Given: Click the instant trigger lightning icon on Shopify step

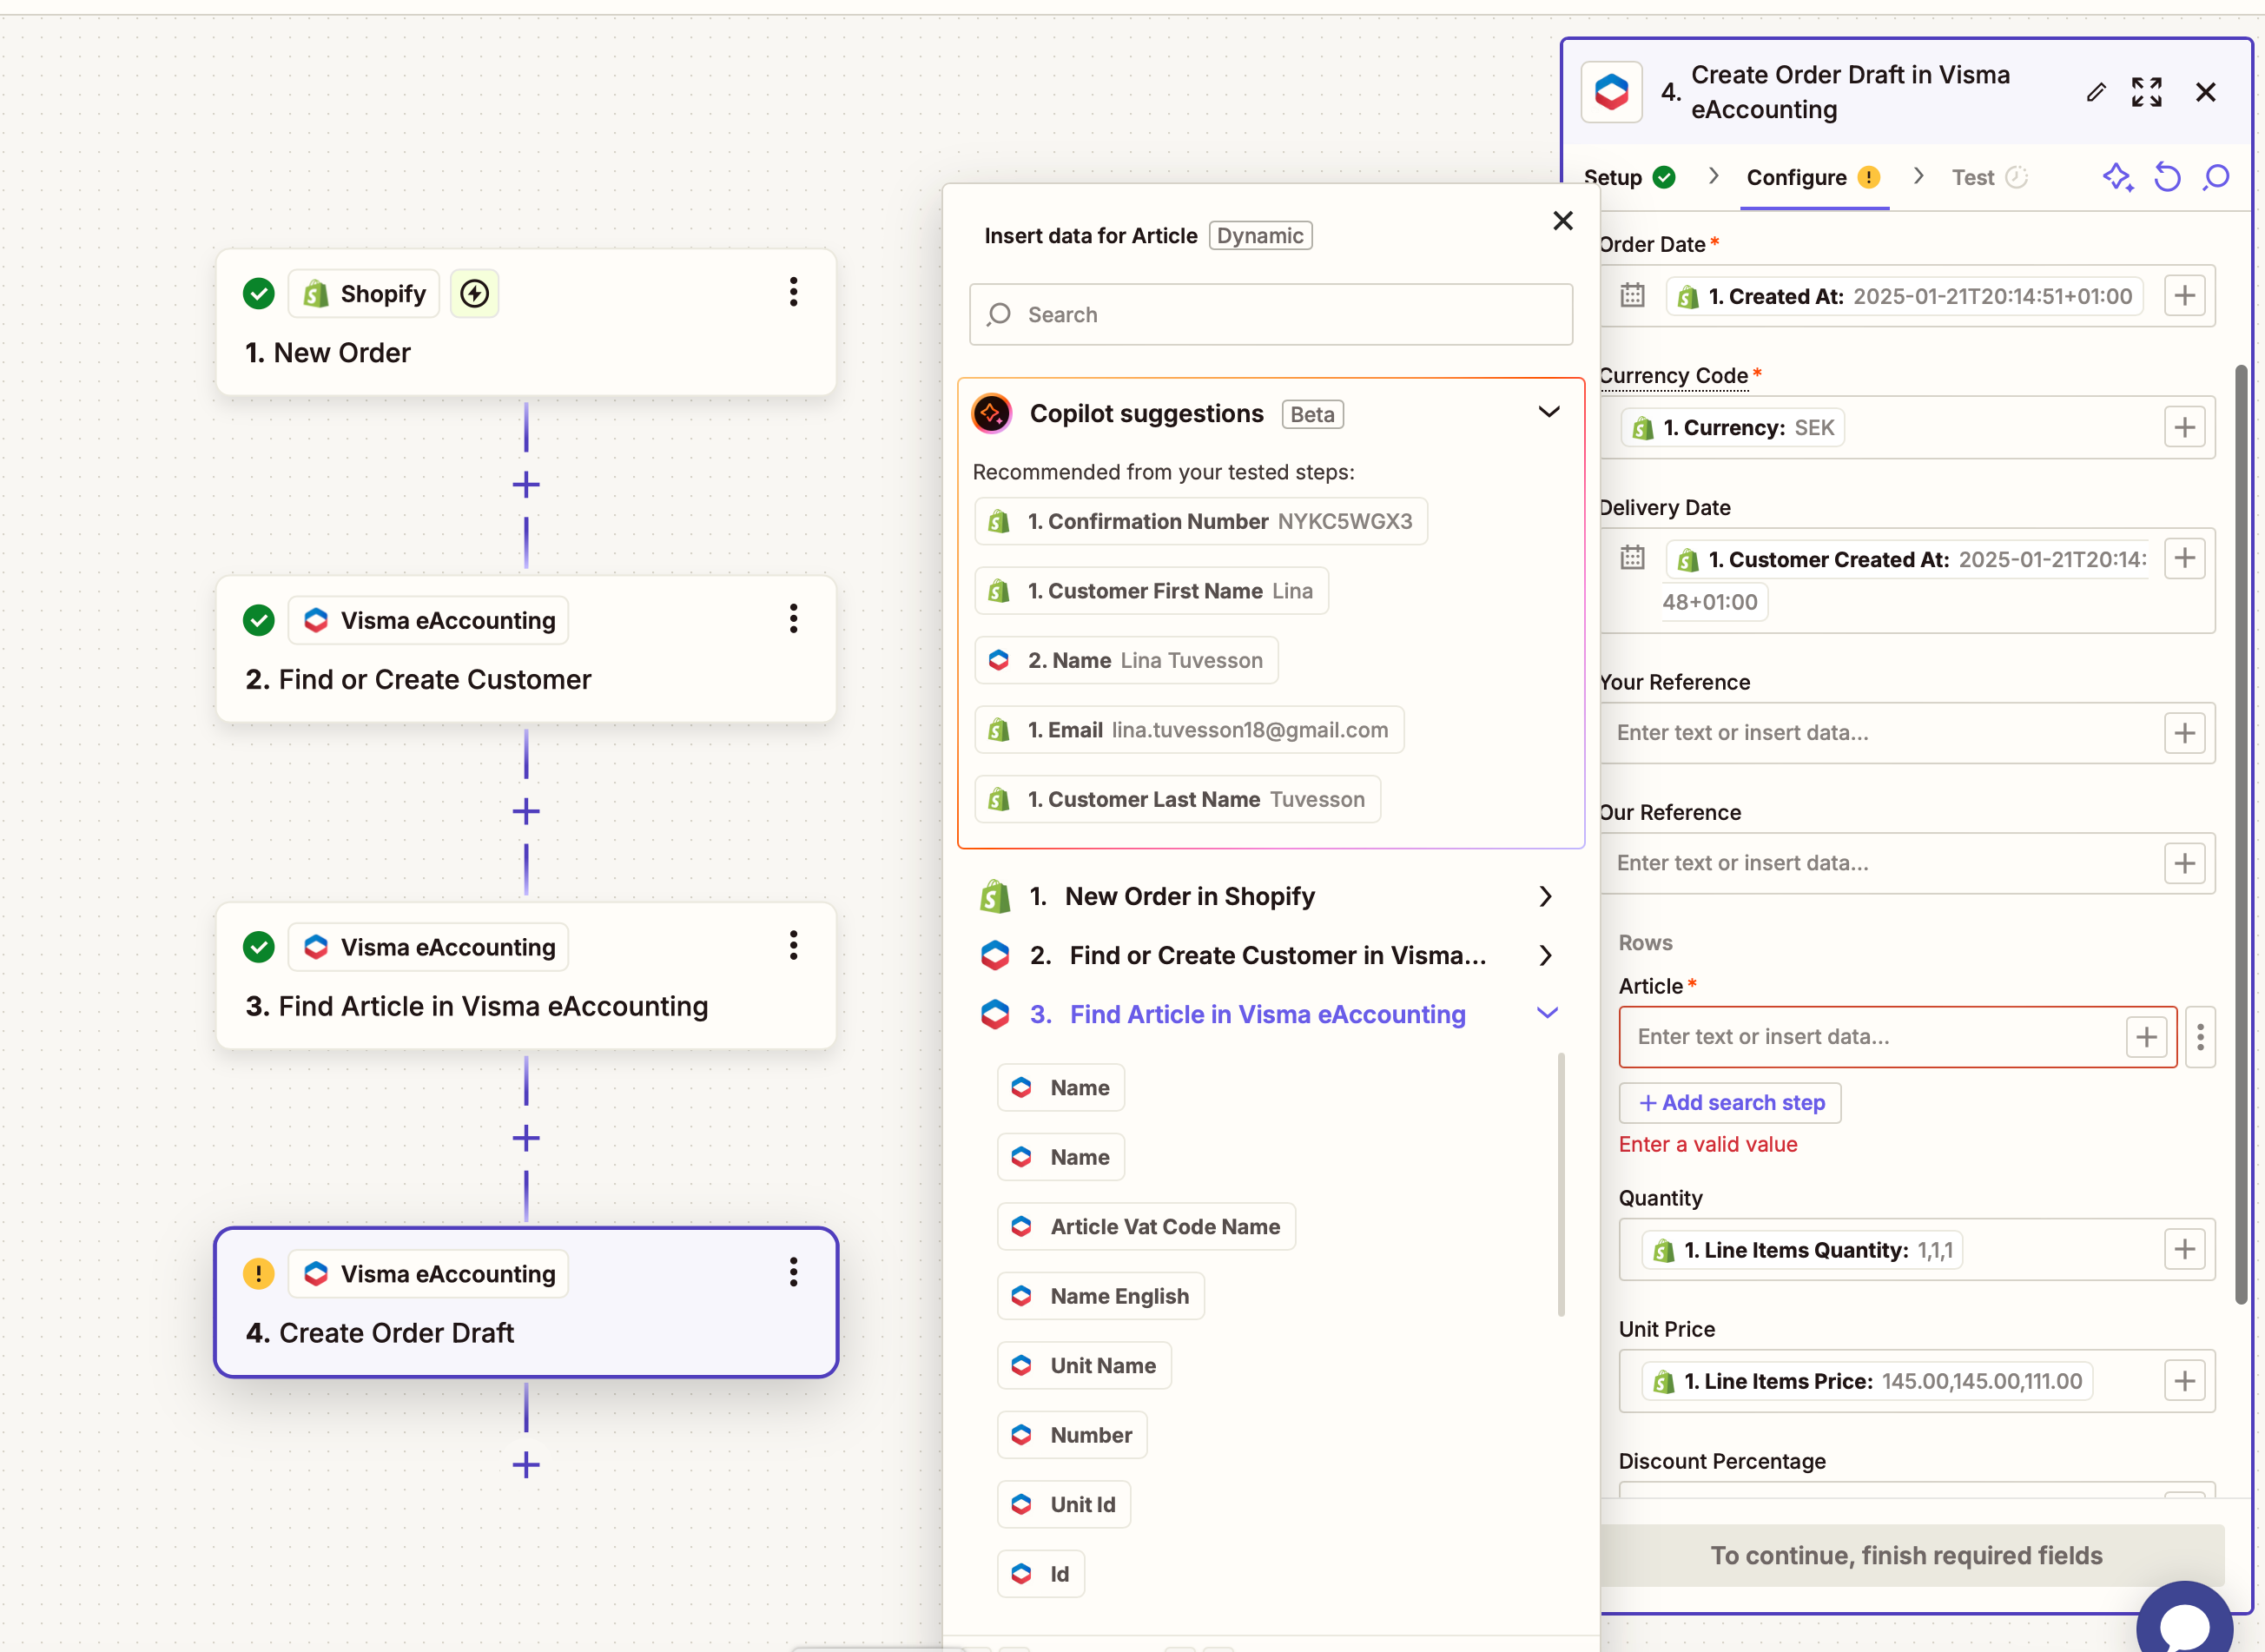Looking at the screenshot, I should (x=474, y=293).
